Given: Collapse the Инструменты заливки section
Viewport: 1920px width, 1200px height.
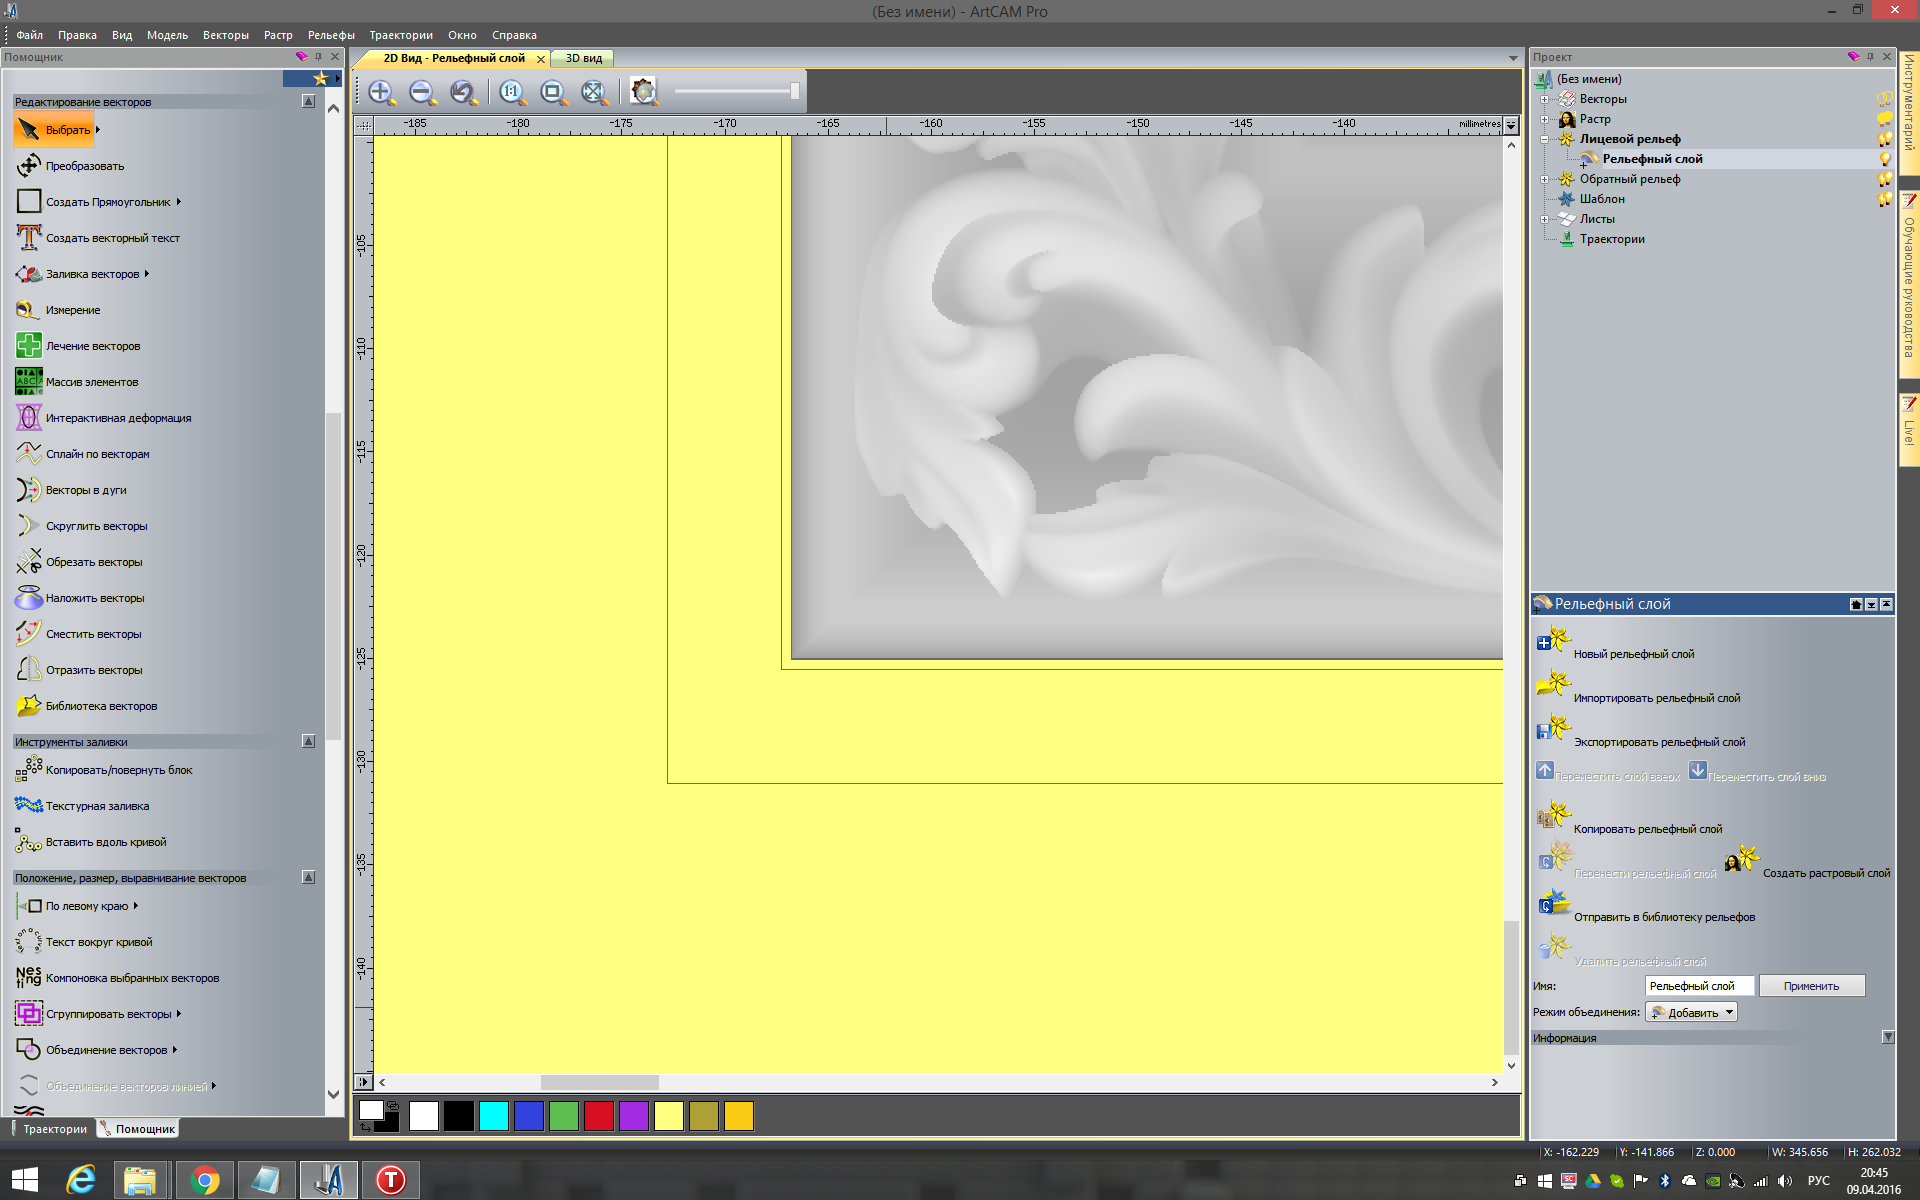Looking at the screenshot, I should [x=308, y=742].
